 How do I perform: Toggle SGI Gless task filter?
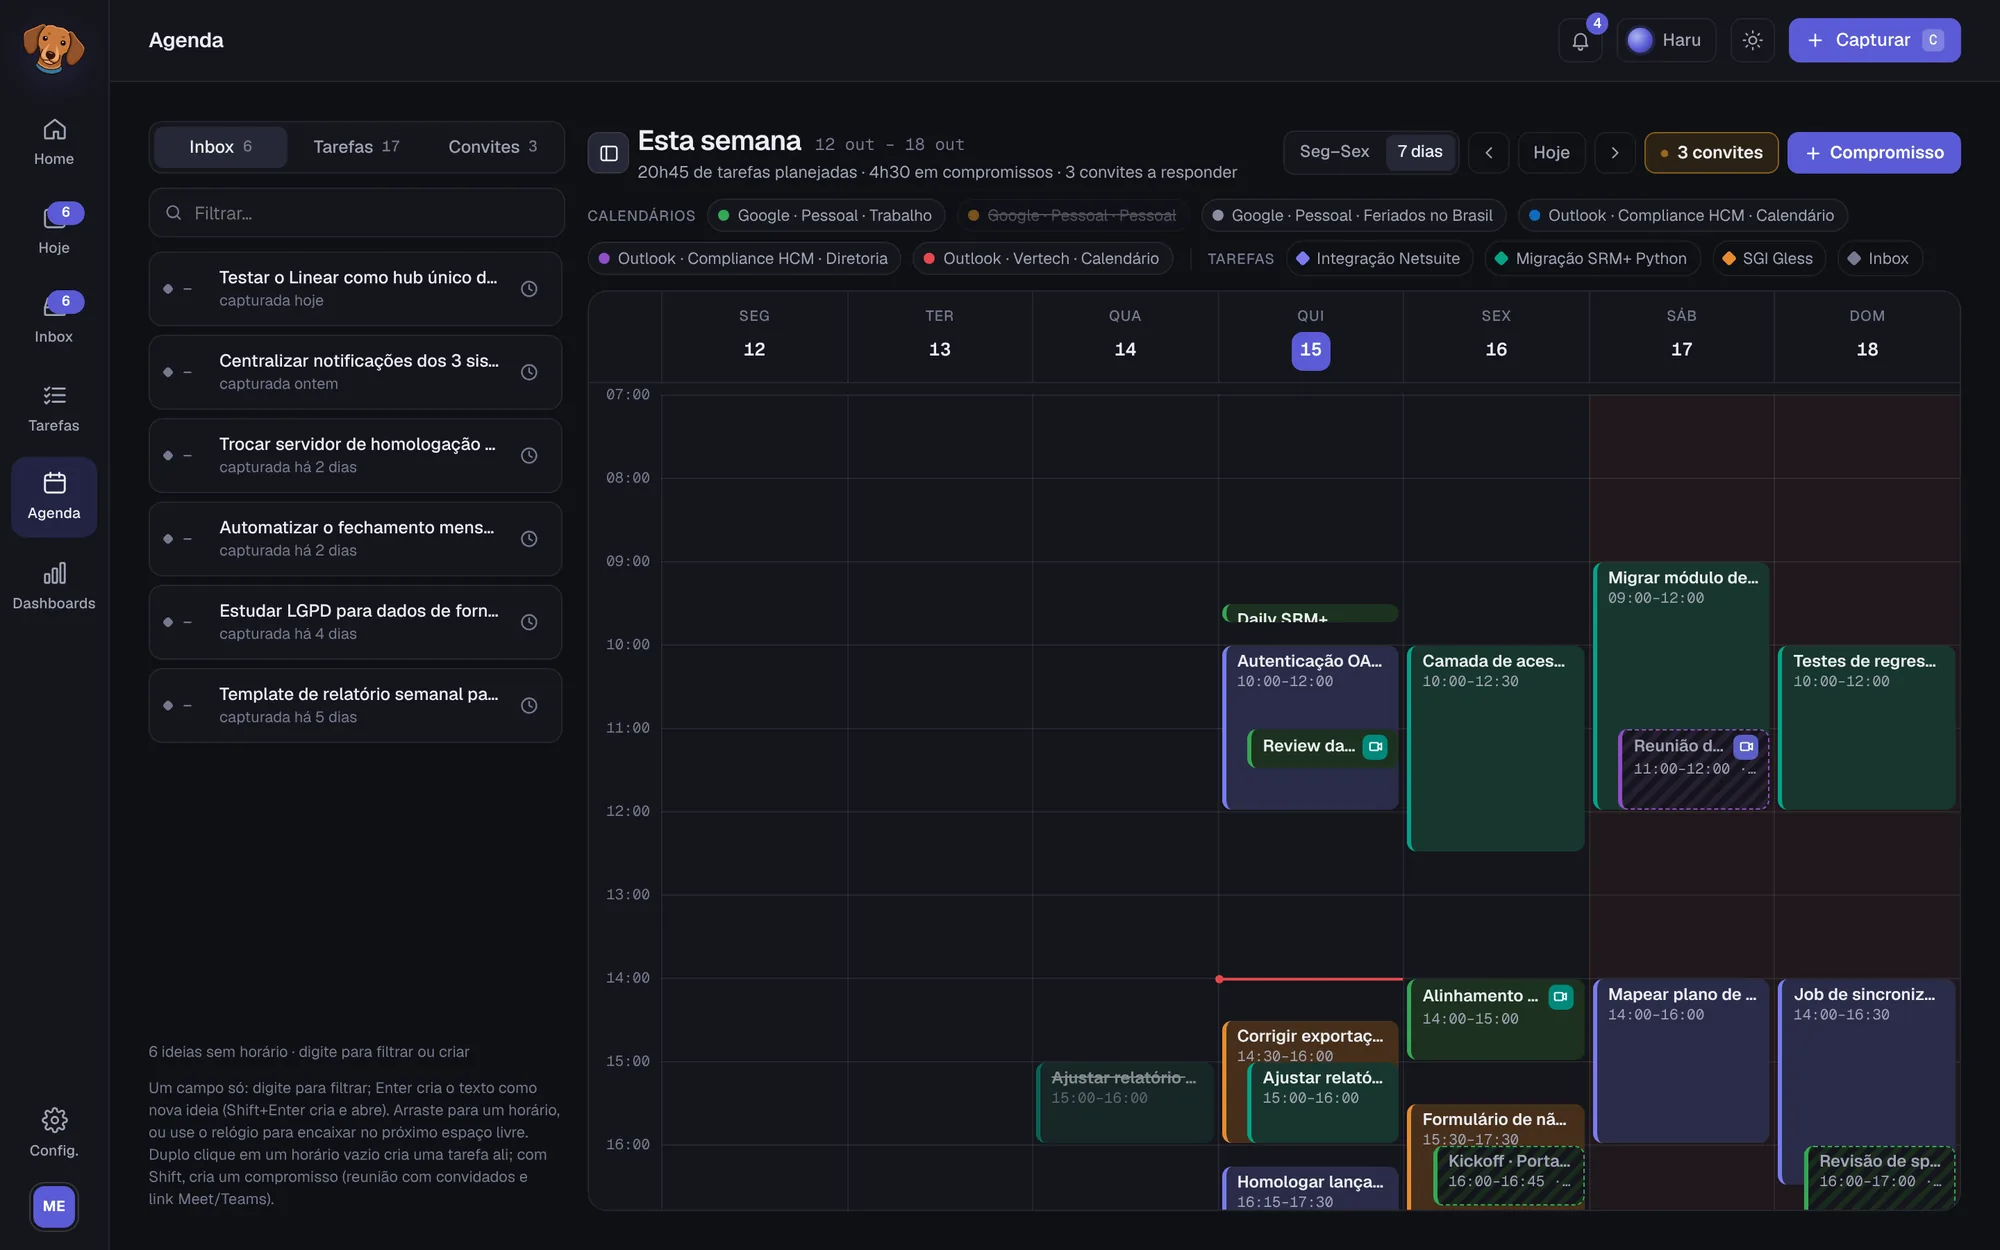click(1767, 258)
